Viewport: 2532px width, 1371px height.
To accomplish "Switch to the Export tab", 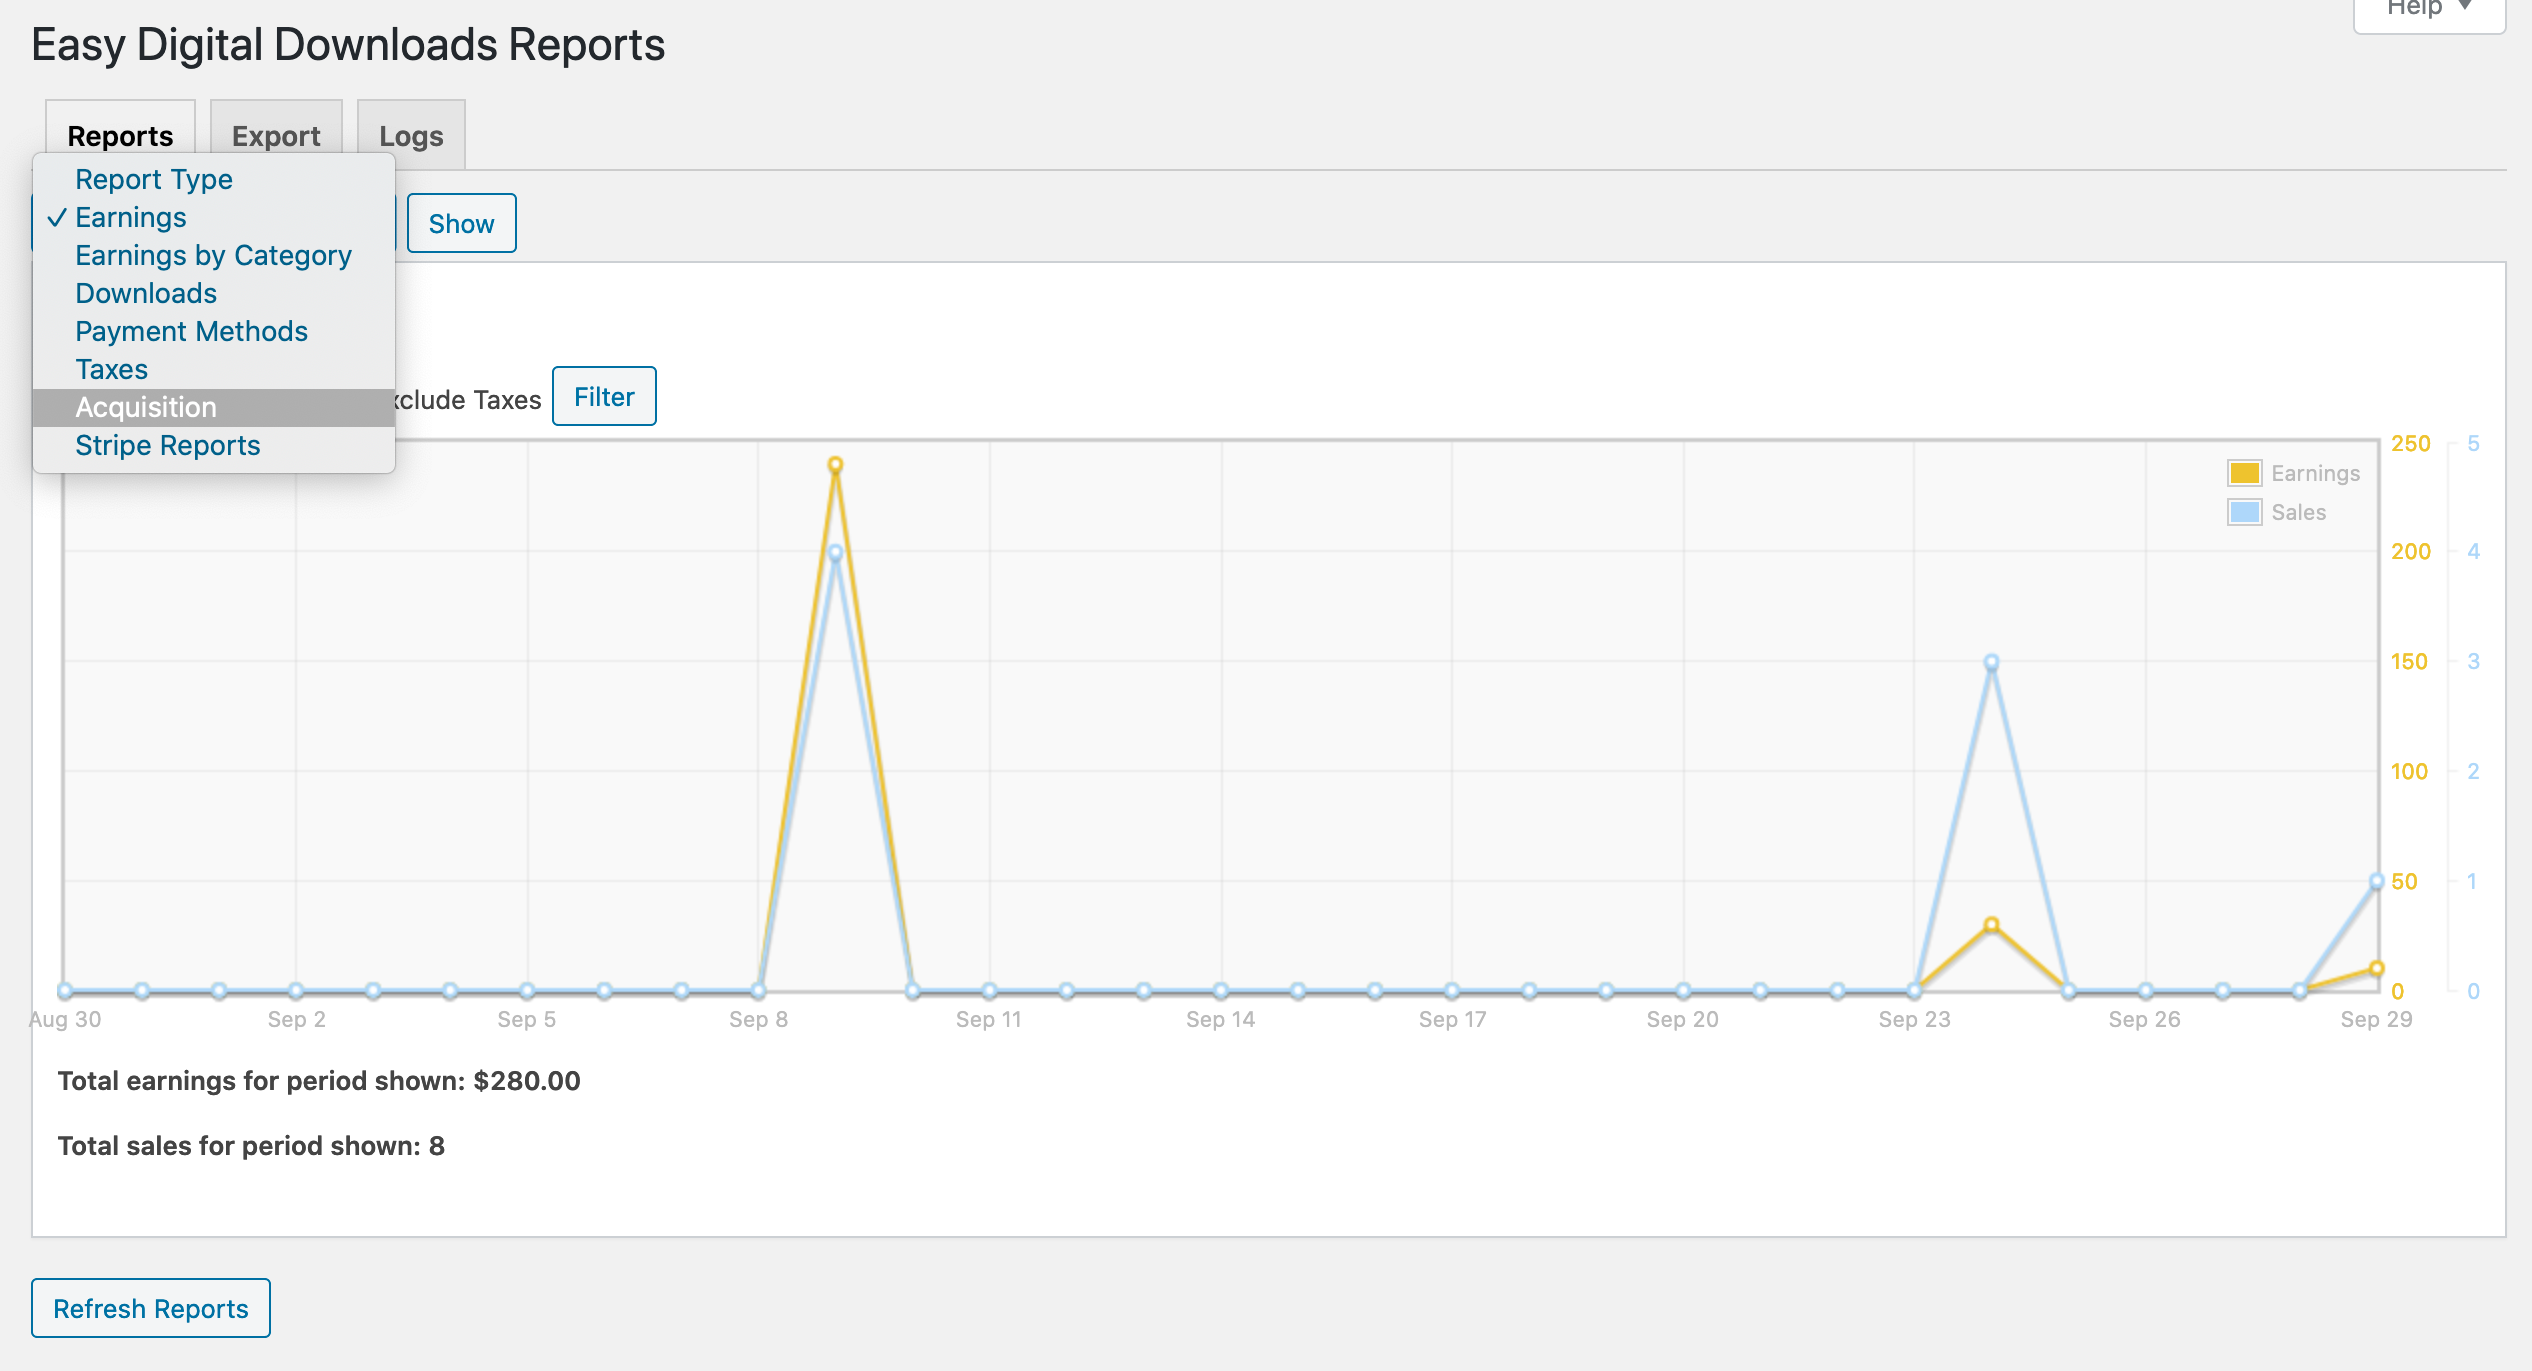I will (276, 135).
